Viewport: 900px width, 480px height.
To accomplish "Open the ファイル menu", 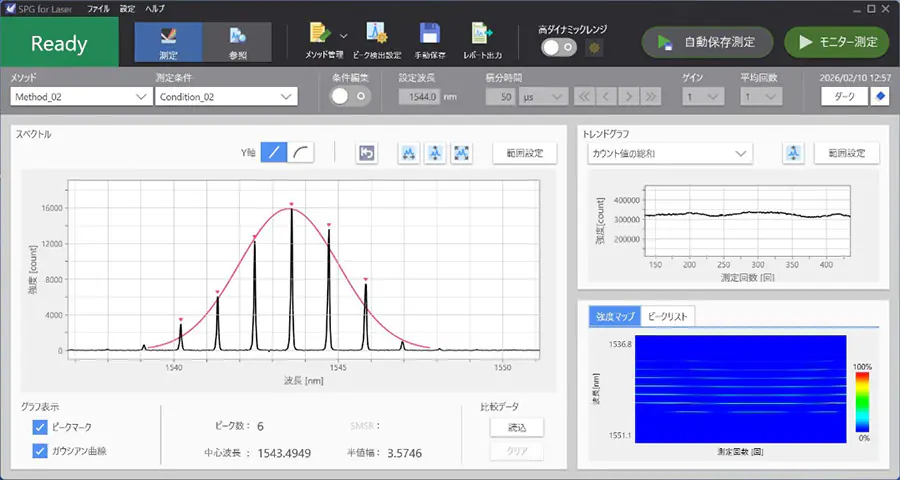I will [99, 7].
